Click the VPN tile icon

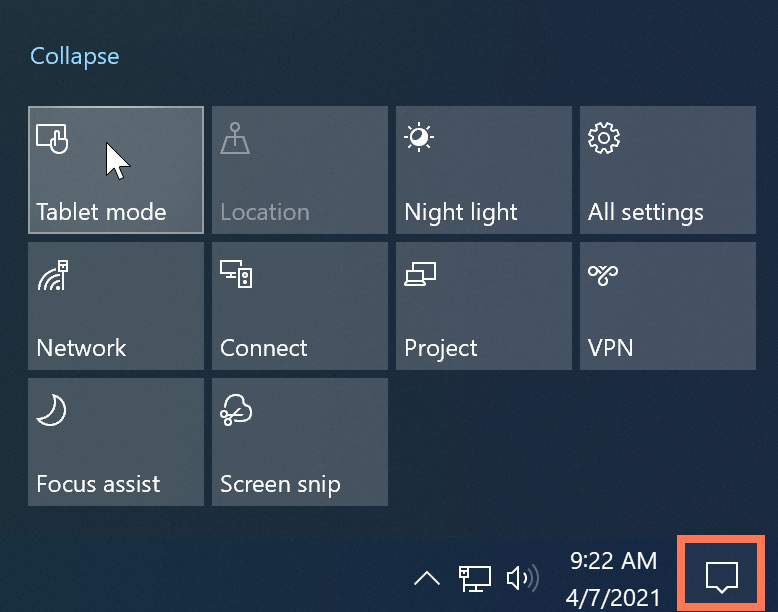tap(603, 274)
